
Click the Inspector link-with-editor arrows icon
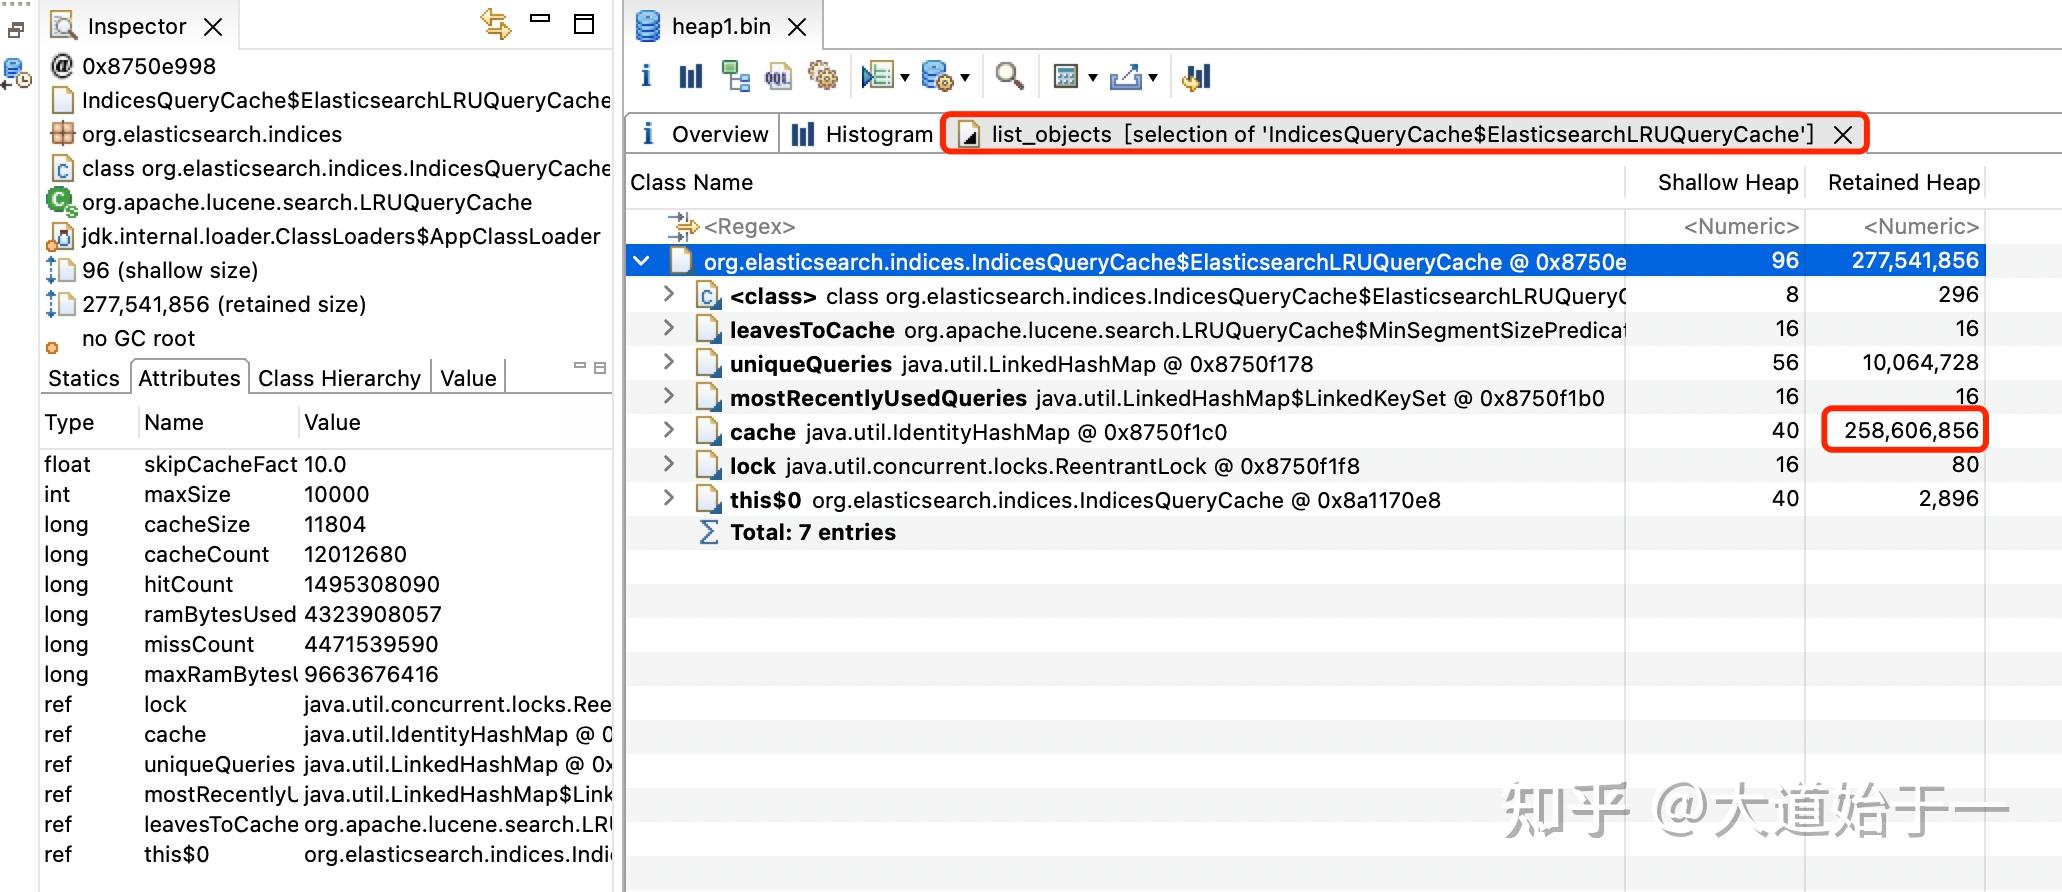pyautogui.click(x=495, y=23)
